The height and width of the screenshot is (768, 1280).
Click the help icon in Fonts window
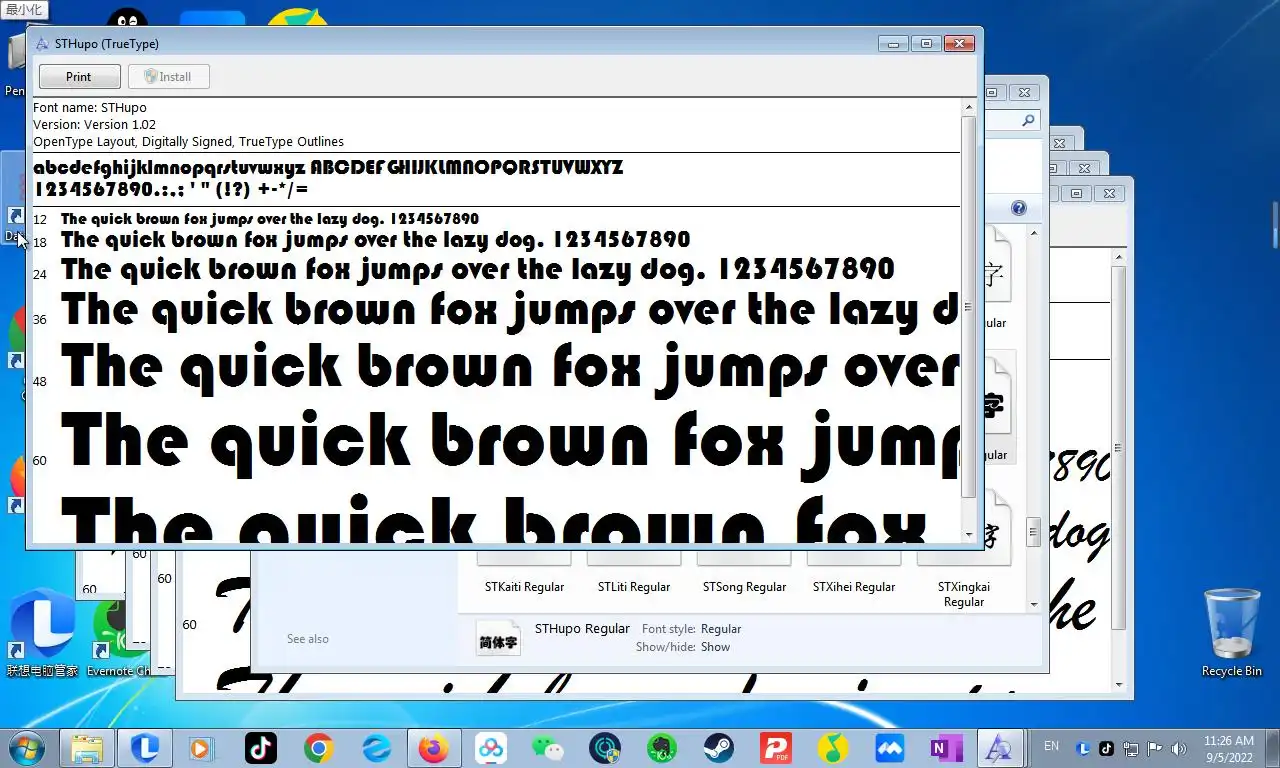coord(1019,208)
